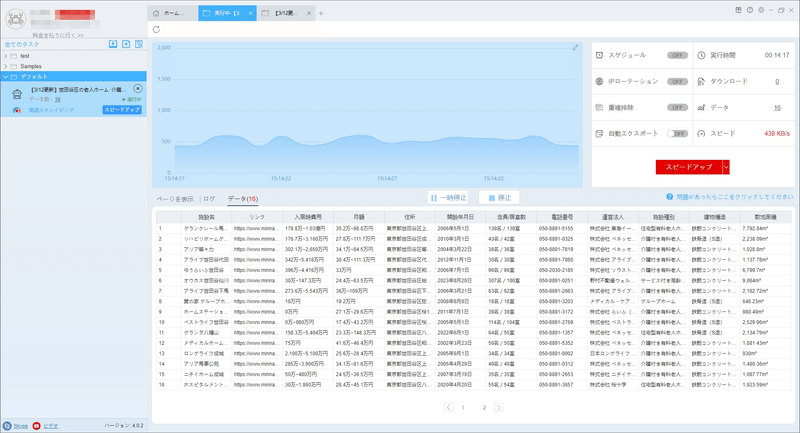The height and width of the screenshot is (433, 800).
Task: Click the スピード gauge icon in stats panel
Action: [702, 134]
